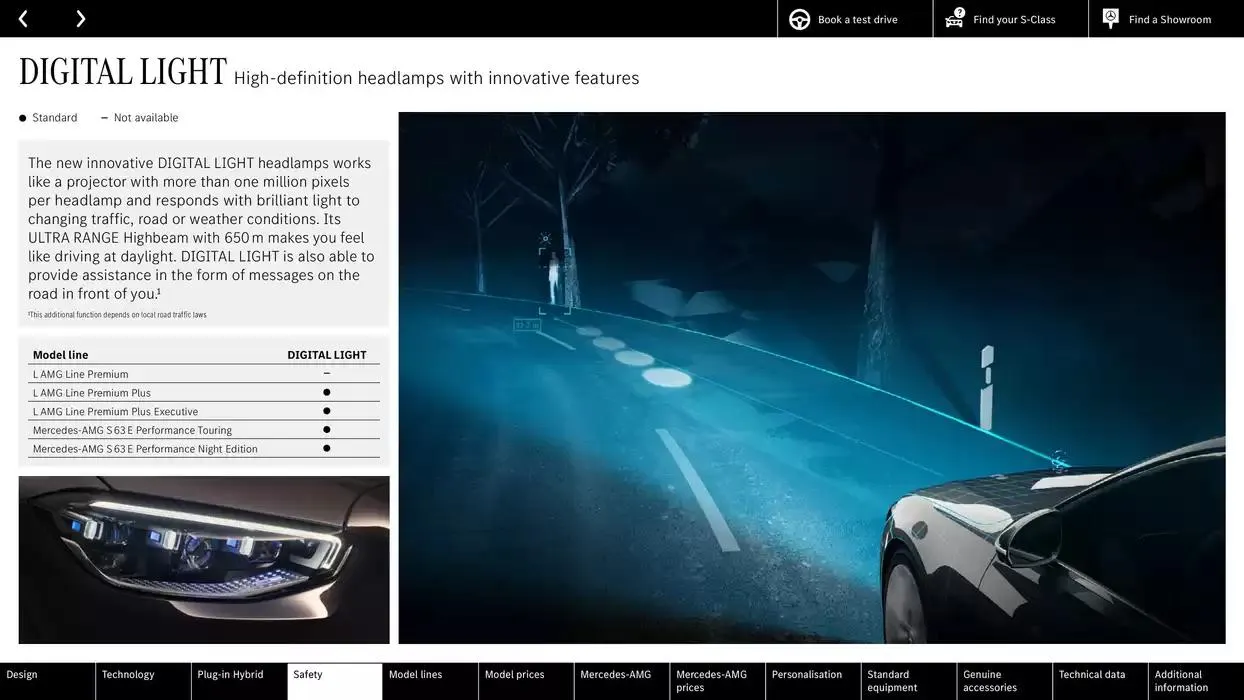Screen dimensions: 1244x700
Task: Click the Not available legend label
Action: click(146, 118)
